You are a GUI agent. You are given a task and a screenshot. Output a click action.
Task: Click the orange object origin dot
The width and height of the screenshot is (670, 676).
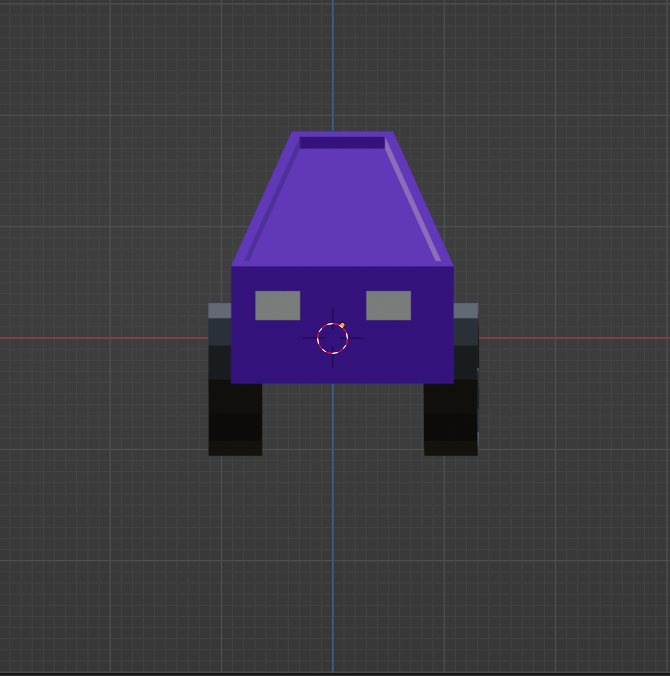coord(342,325)
